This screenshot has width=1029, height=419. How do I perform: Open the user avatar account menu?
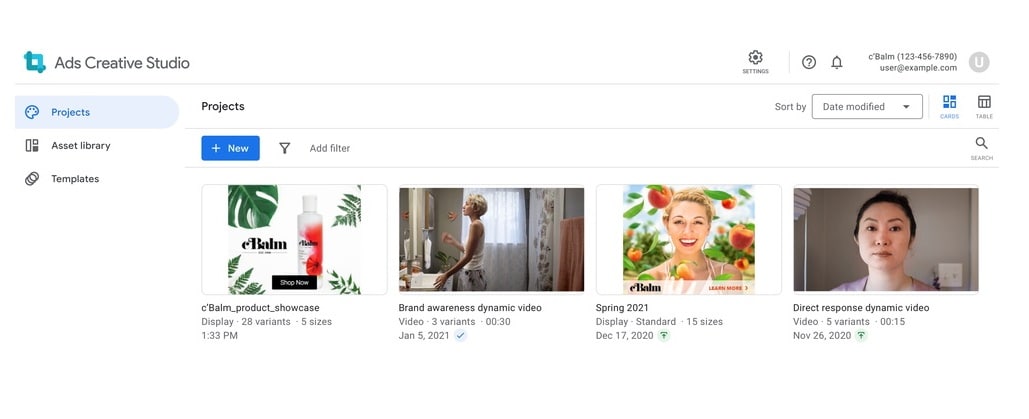tap(979, 62)
